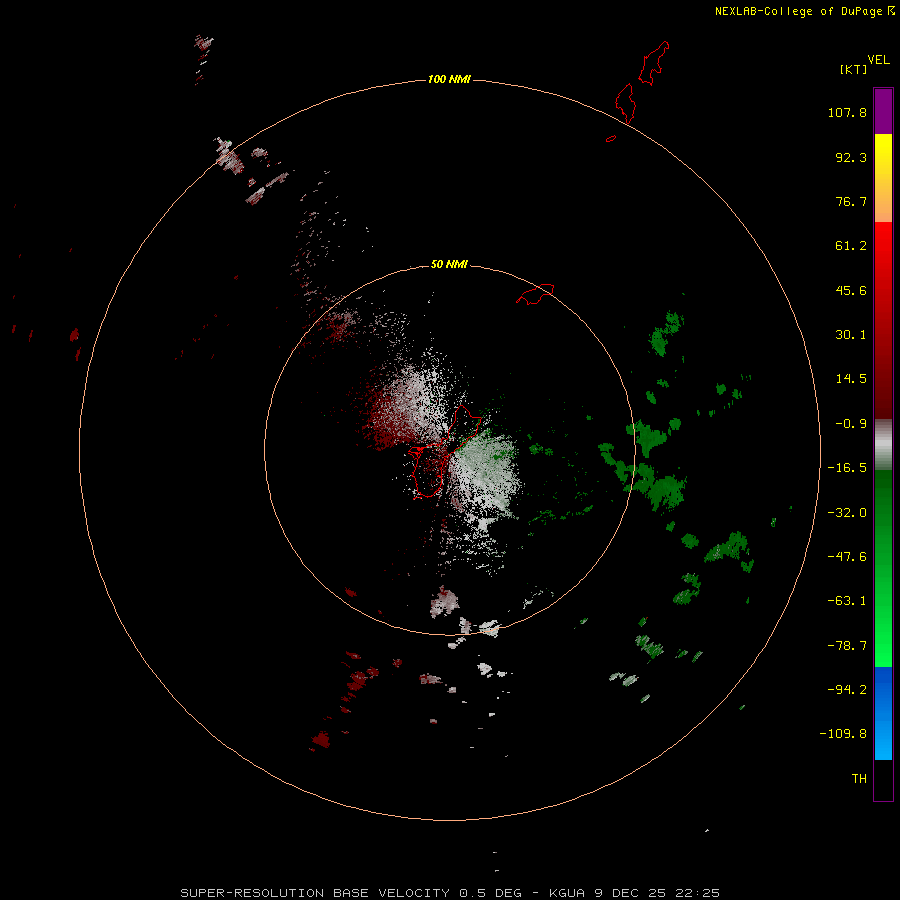This screenshot has width=900, height=900.
Task: Click the 45.6 velocity scale value
Action: point(851,290)
